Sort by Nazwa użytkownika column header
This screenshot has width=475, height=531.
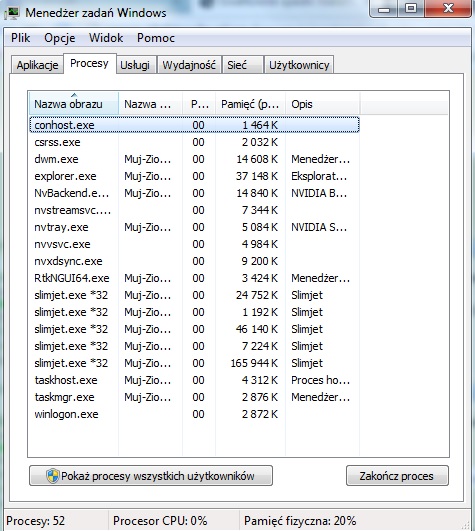pos(150,104)
